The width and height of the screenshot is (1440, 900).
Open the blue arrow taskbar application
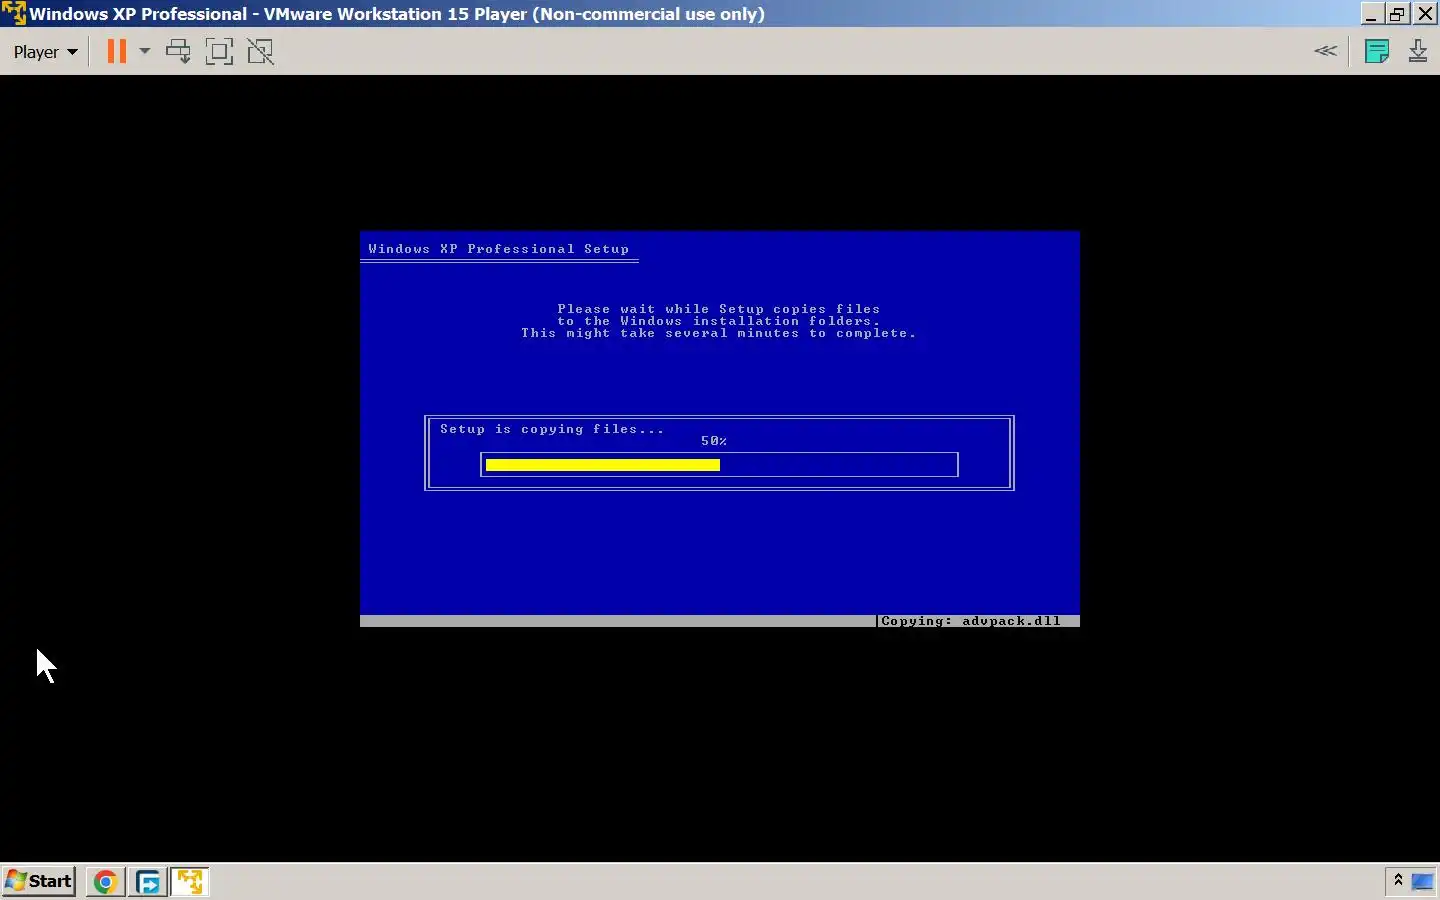coord(148,882)
